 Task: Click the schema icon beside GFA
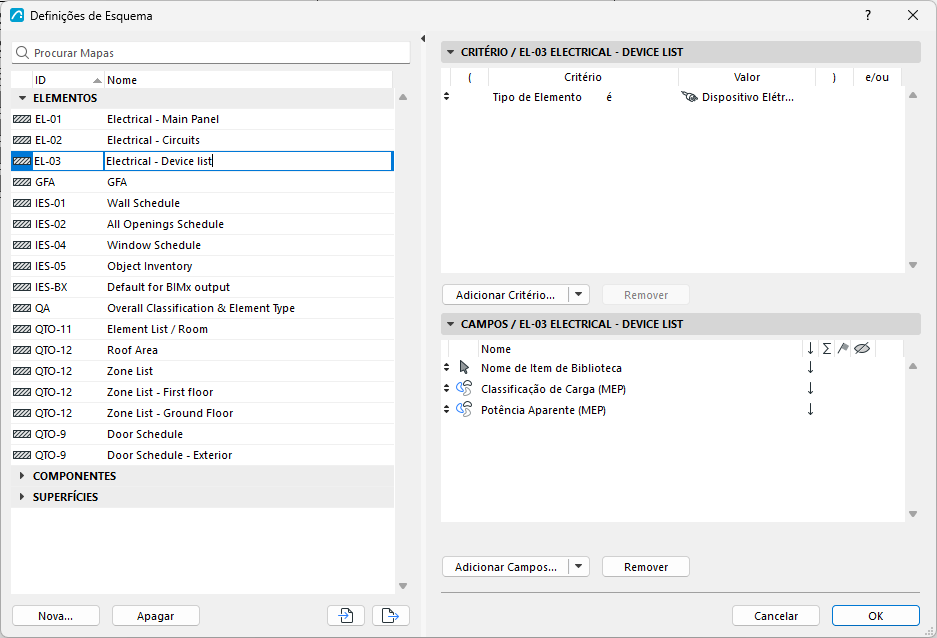coord(22,182)
